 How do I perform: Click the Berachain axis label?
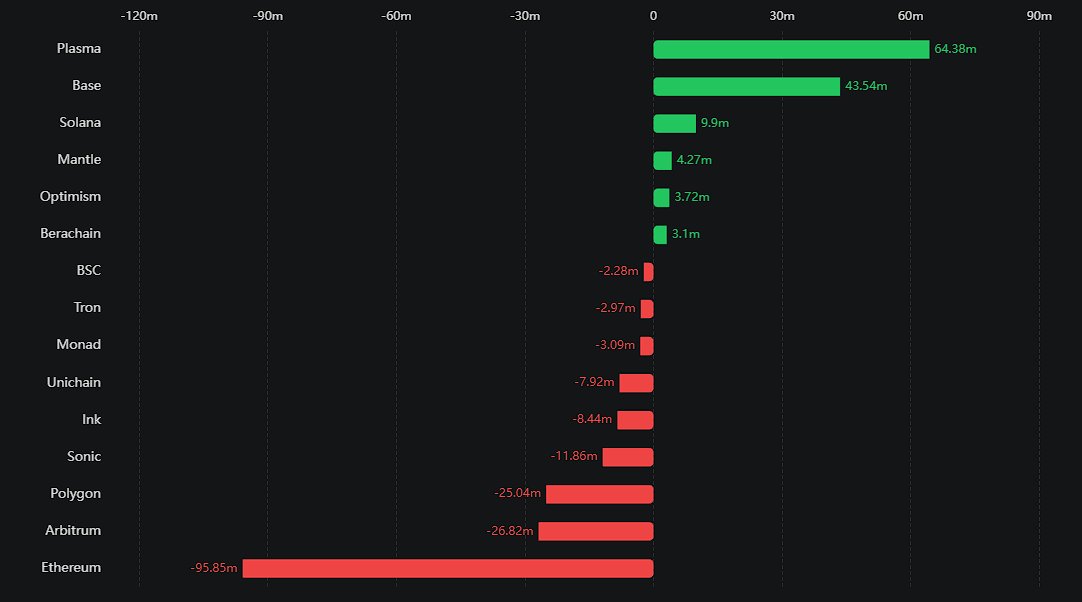point(70,234)
